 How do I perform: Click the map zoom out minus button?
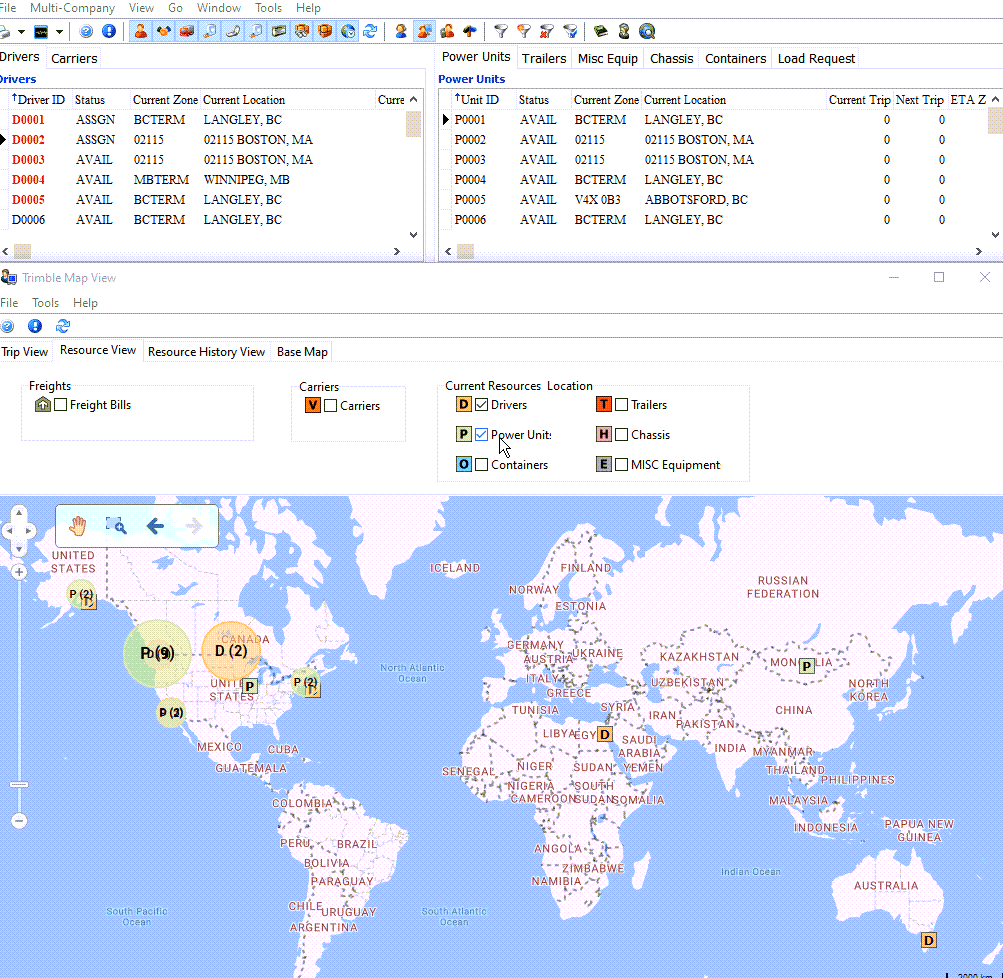pyautogui.click(x=19, y=820)
